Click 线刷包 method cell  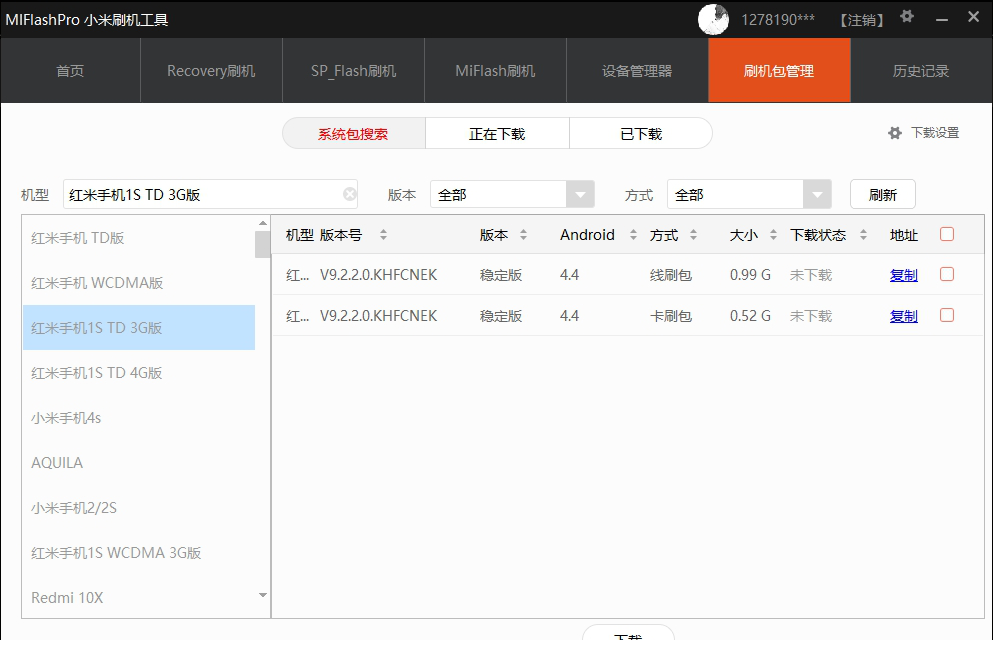(x=671, y=275)
